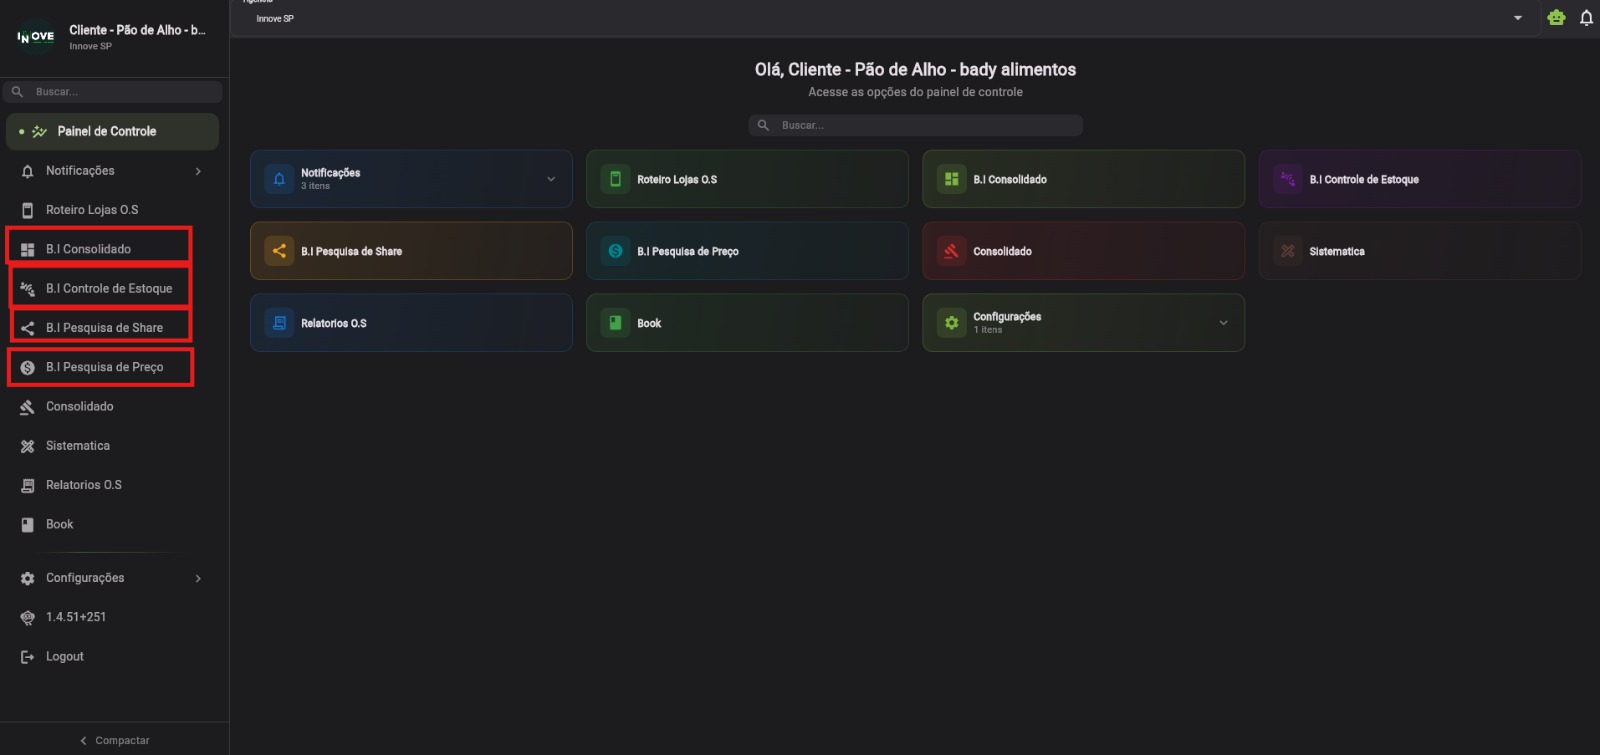Open the B.I Consolidado card label

coord(1010,180)
